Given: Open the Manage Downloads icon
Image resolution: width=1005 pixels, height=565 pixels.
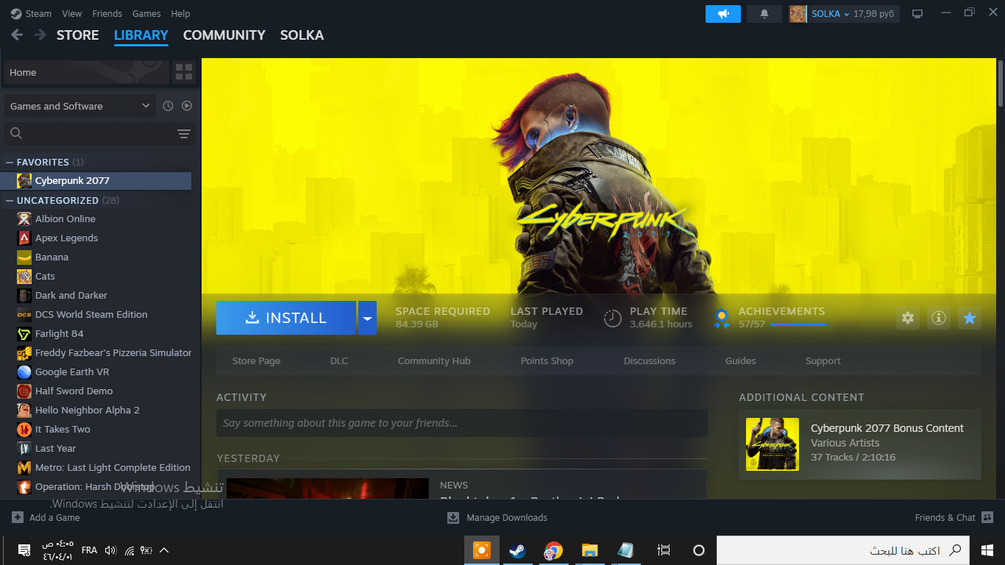Looking at the screenshot, I should click(x=453, y=518).
